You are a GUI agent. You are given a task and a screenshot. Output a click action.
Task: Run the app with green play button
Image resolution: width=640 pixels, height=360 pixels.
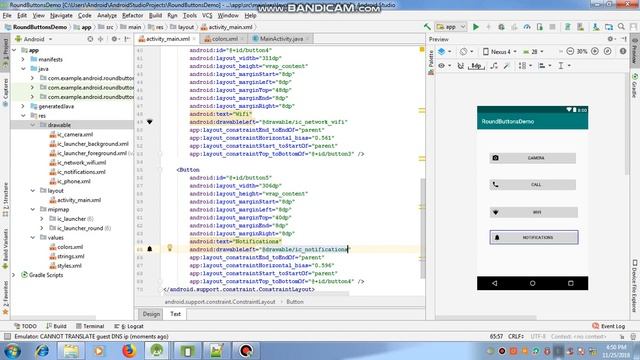[x=476, y=27]
